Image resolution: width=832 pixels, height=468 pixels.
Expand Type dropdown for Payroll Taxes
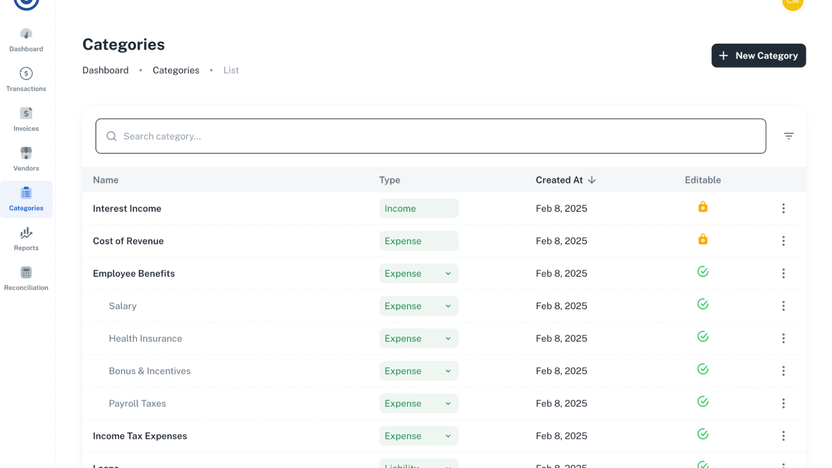click(x=418, y=404)
